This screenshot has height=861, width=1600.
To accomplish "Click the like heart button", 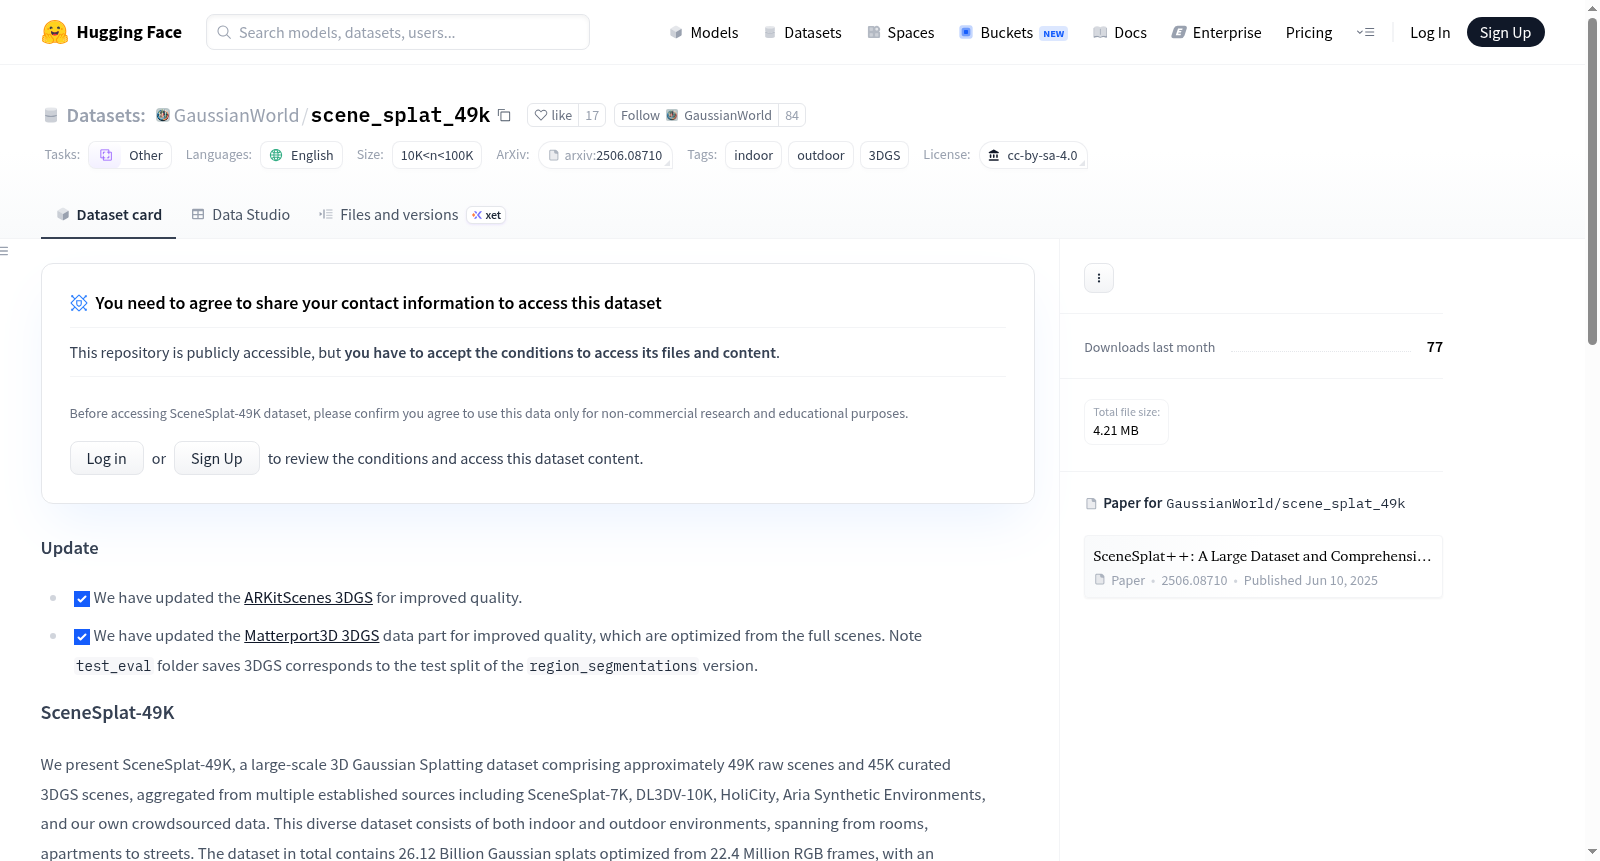I will click(x=553, y=115).
